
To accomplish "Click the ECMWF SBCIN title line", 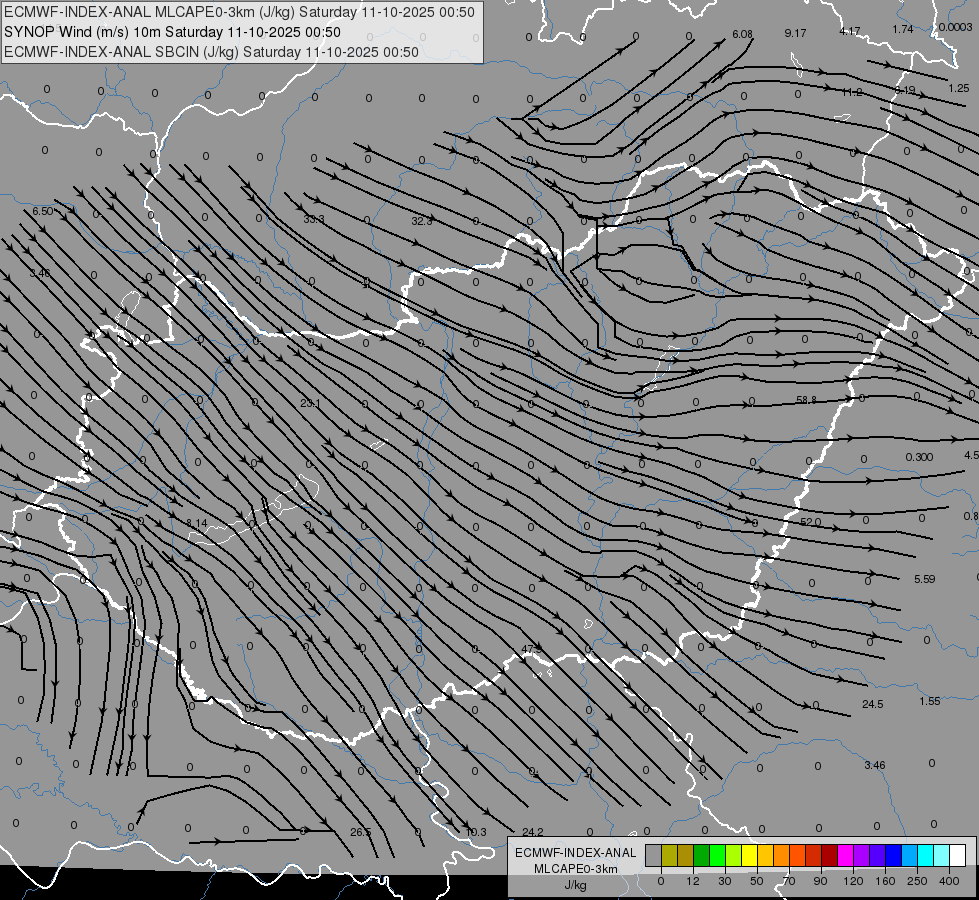I will (x=211, y=52).
